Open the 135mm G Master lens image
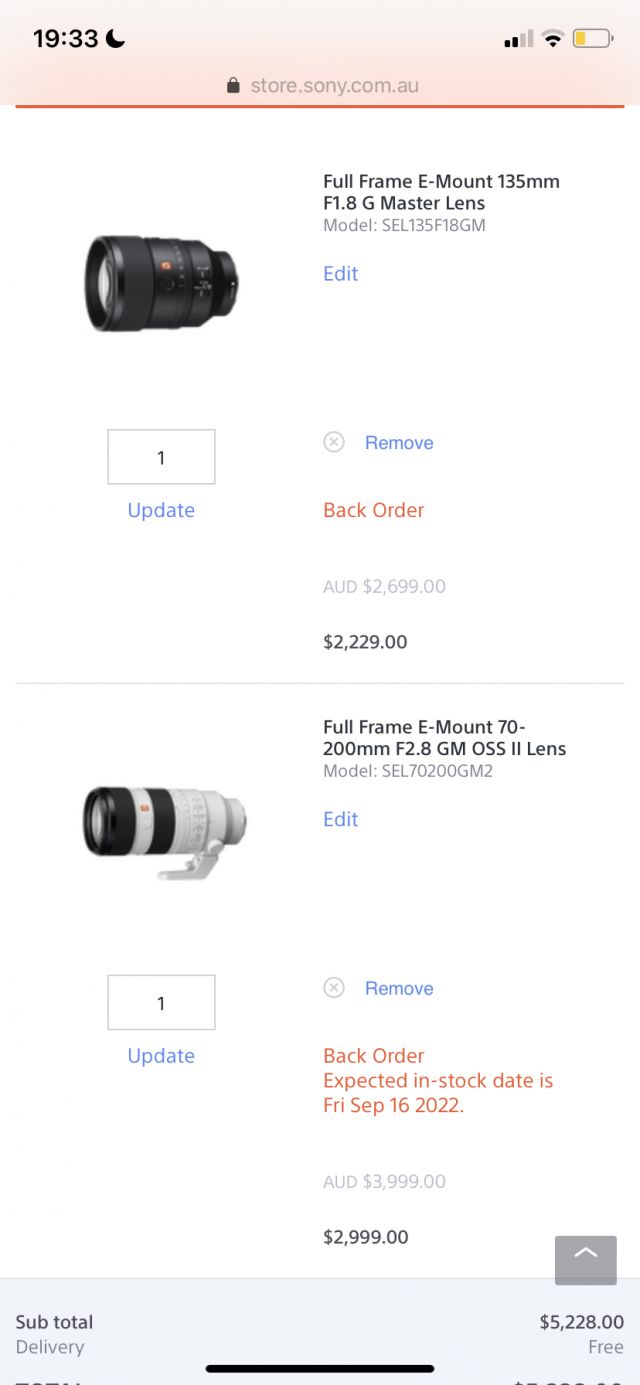 click(161, 283)
